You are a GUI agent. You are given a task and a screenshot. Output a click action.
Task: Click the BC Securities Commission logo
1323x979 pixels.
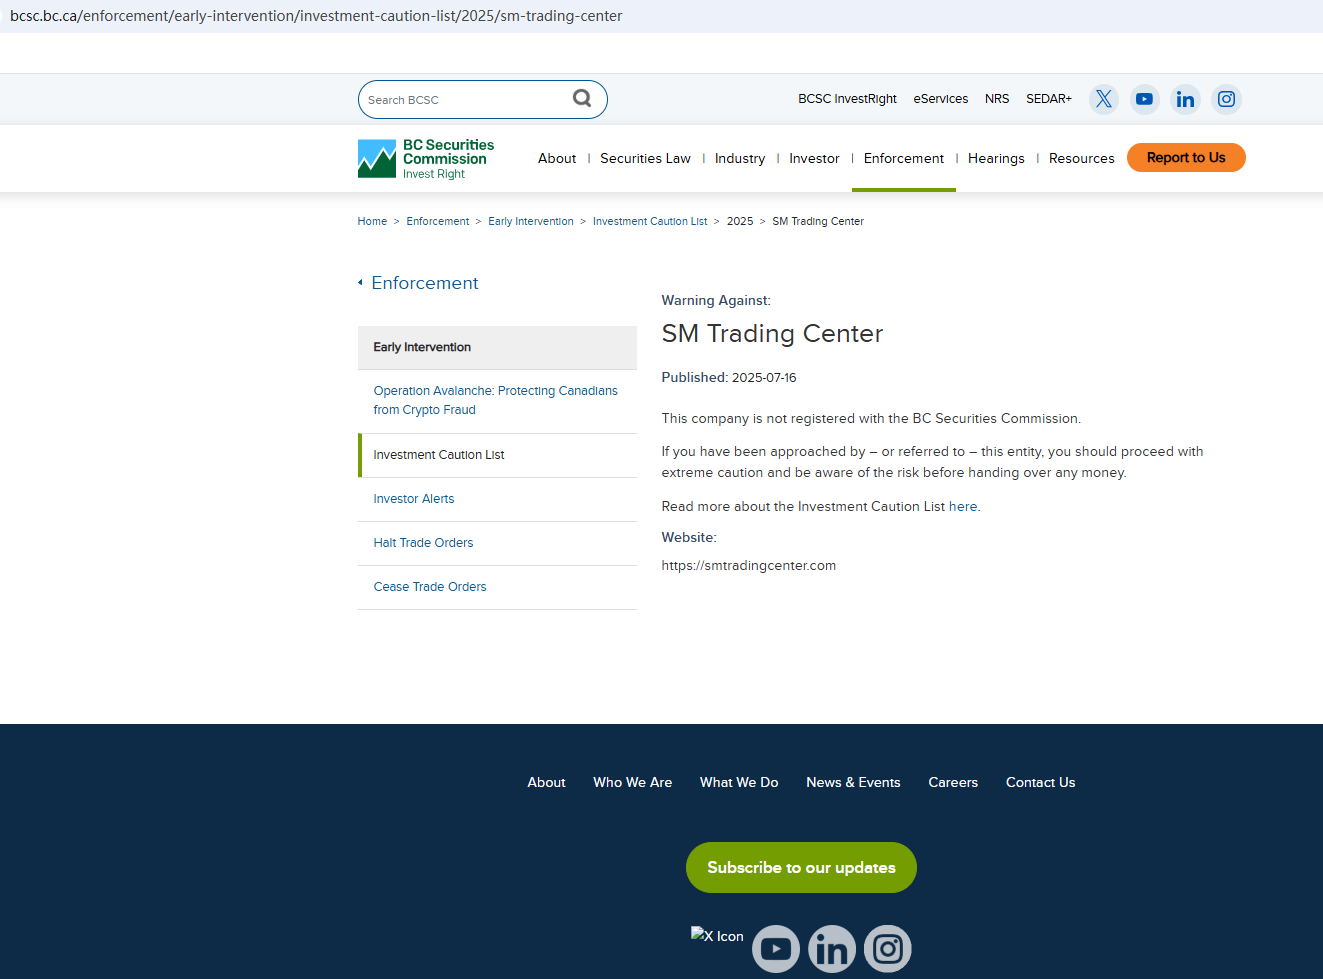coord(426,159)
